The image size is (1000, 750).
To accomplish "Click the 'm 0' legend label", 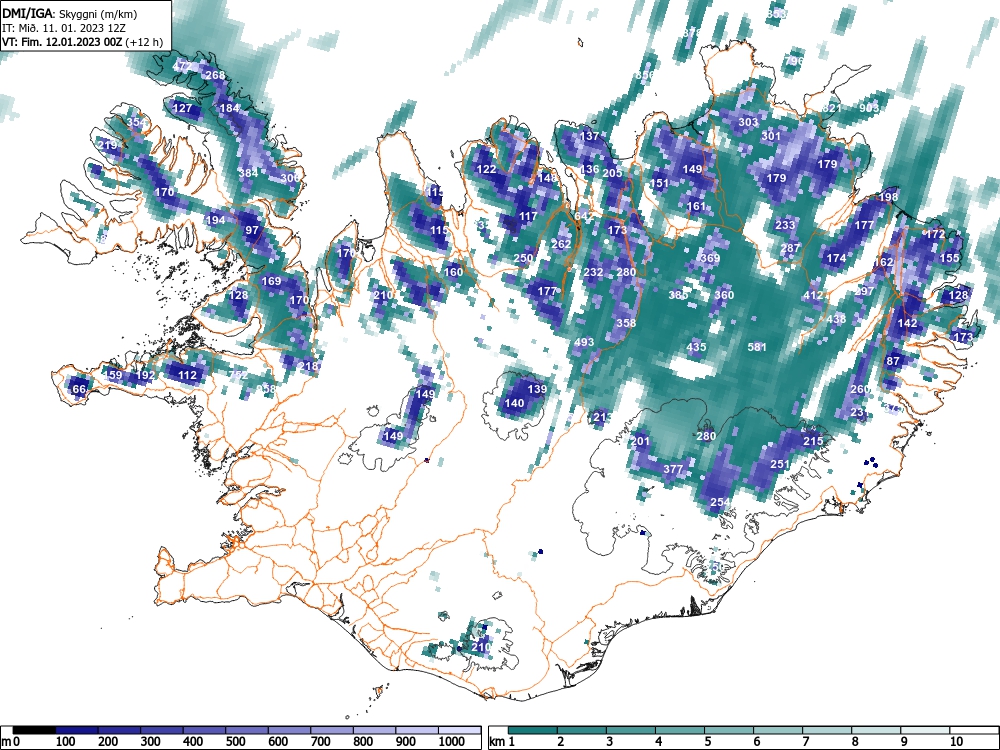I will click(x=11, y=741).
